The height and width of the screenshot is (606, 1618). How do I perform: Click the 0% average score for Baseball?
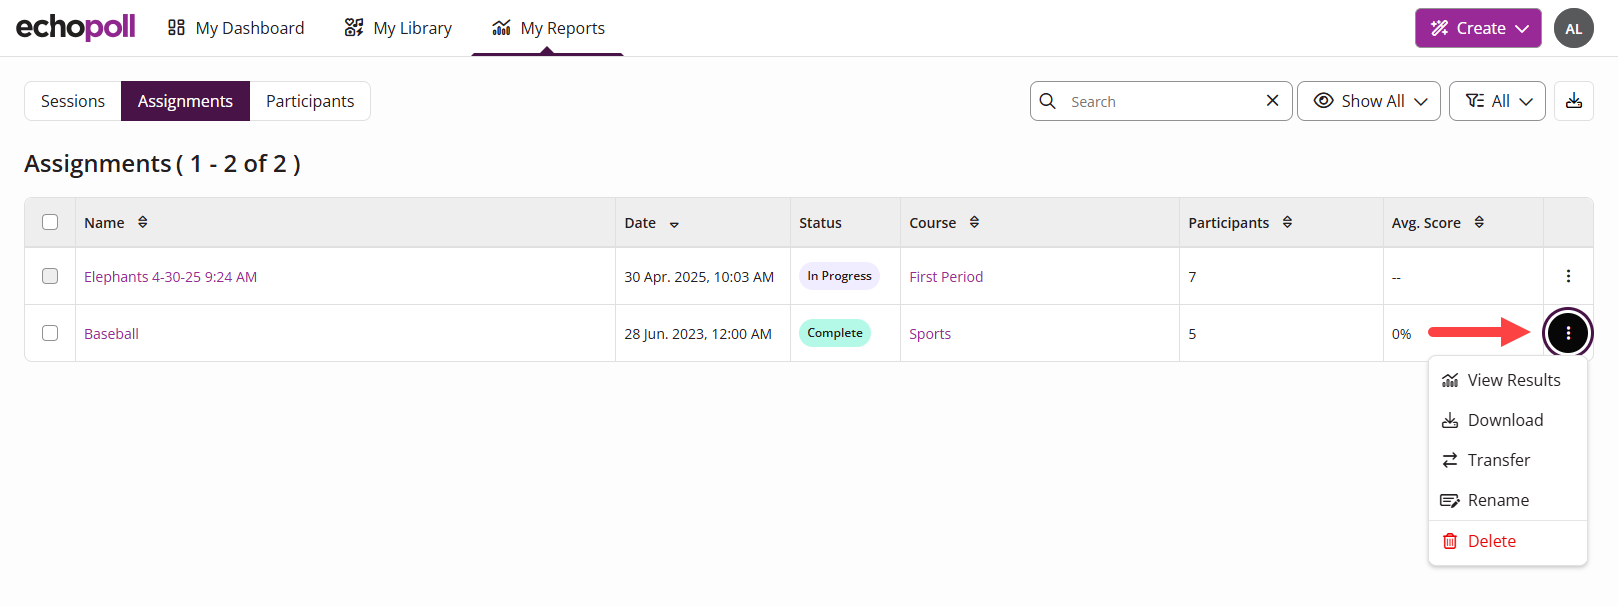pos(1401,334)
